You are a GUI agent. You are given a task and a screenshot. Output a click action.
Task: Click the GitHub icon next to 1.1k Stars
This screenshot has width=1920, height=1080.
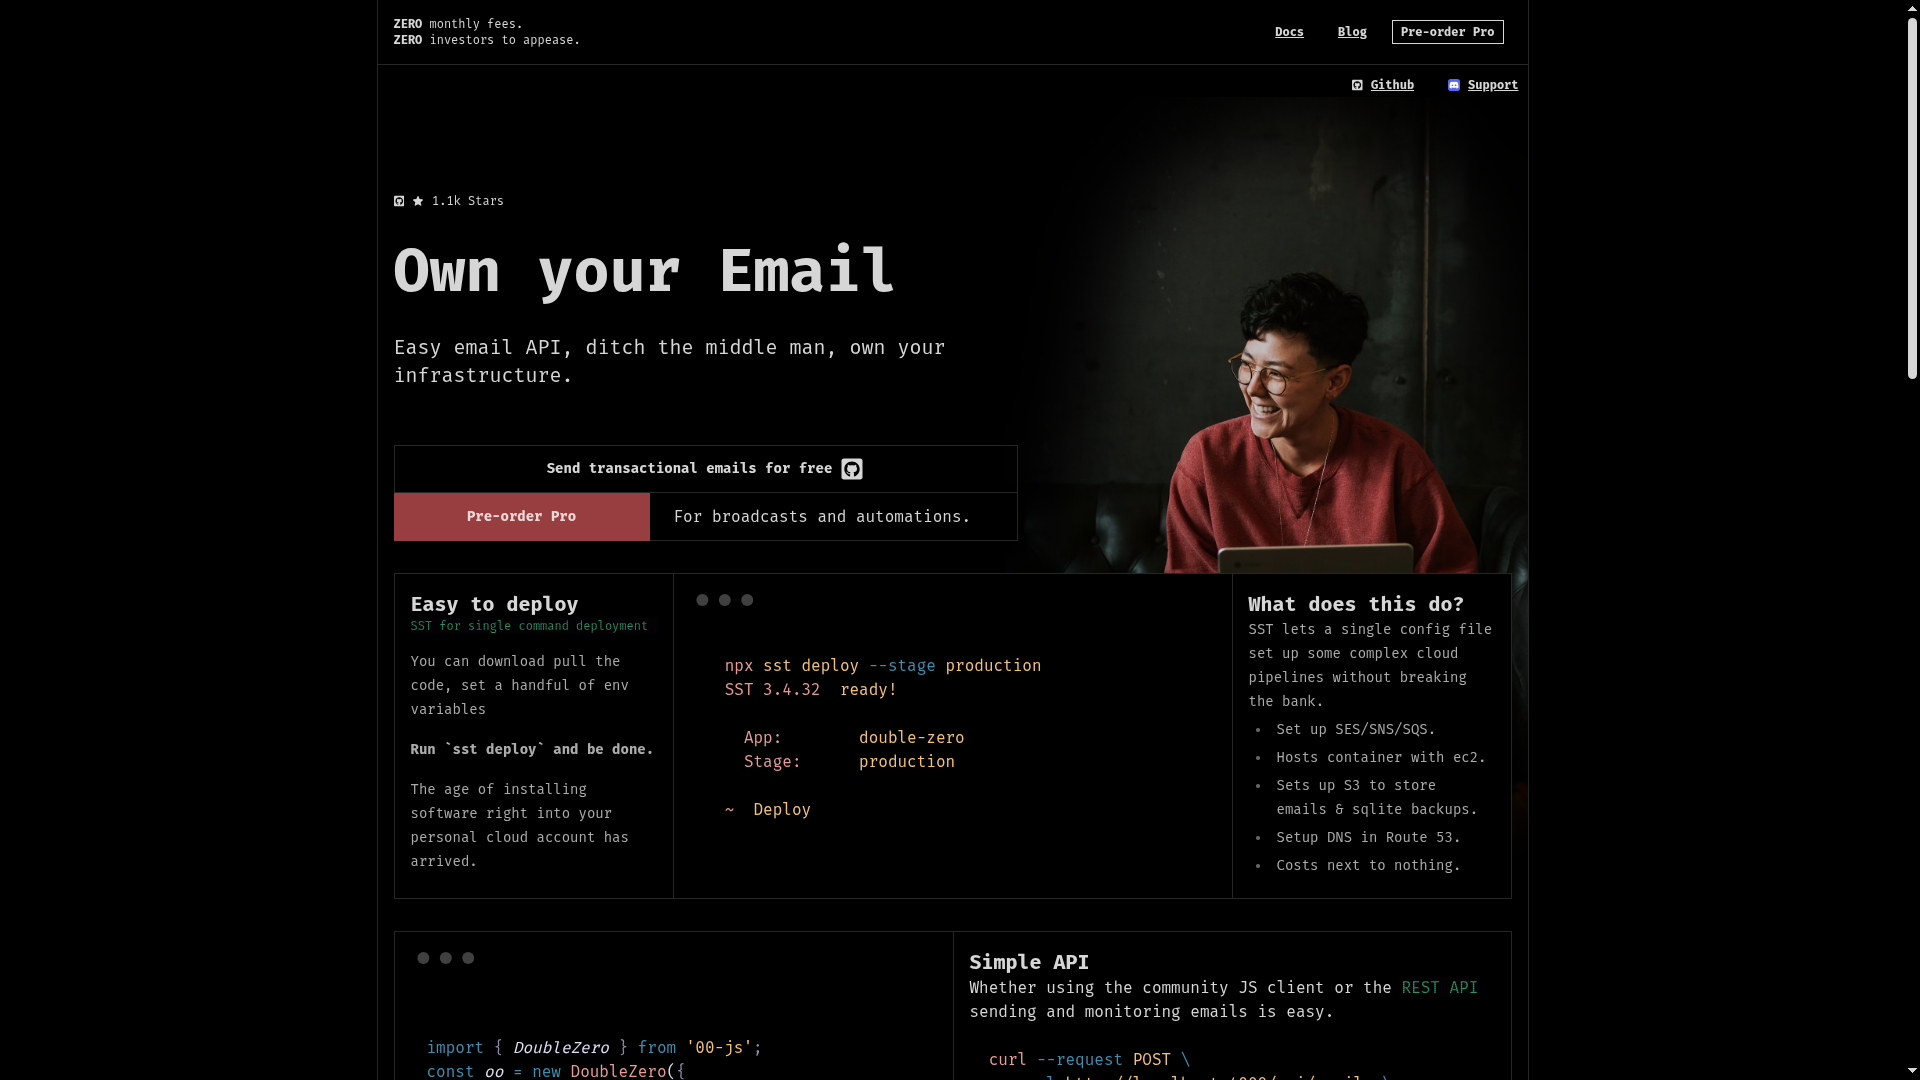point(399,201)
